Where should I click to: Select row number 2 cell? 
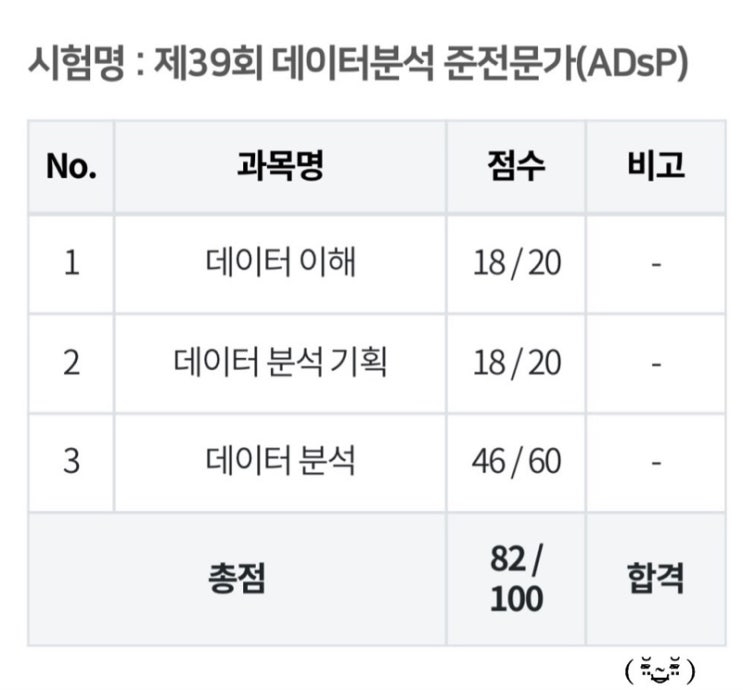tap(71, 363)
